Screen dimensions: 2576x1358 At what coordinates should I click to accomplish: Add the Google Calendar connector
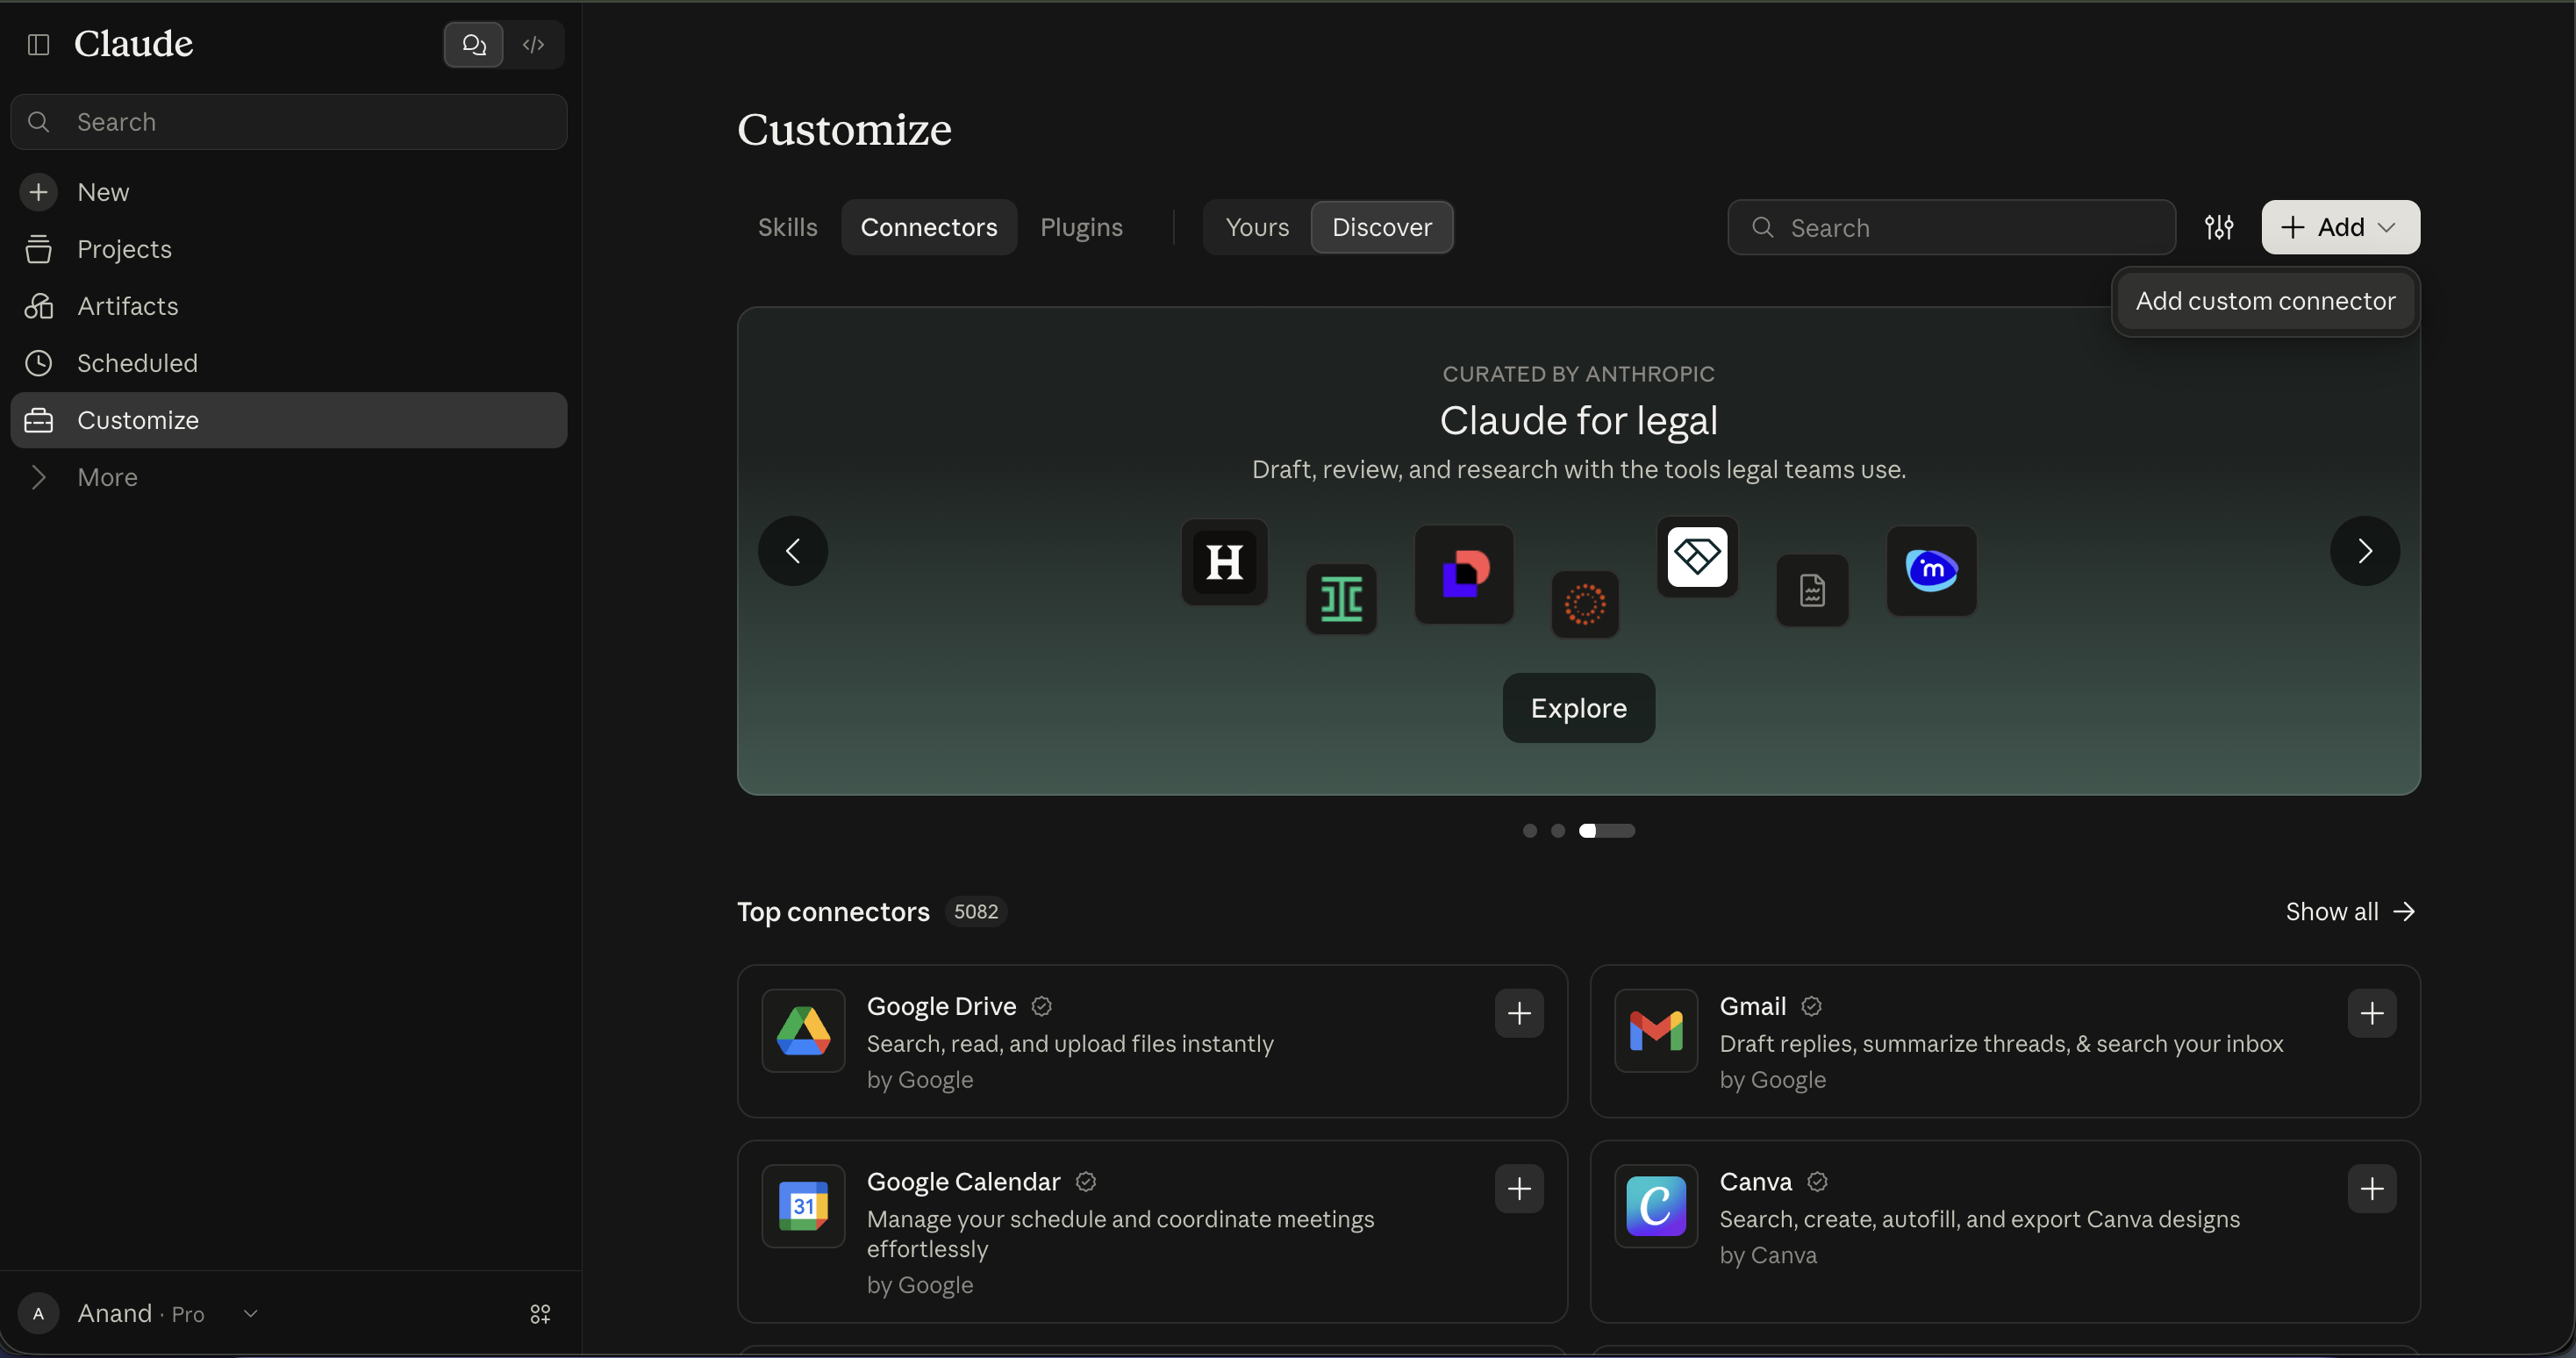[1519, 1188]
